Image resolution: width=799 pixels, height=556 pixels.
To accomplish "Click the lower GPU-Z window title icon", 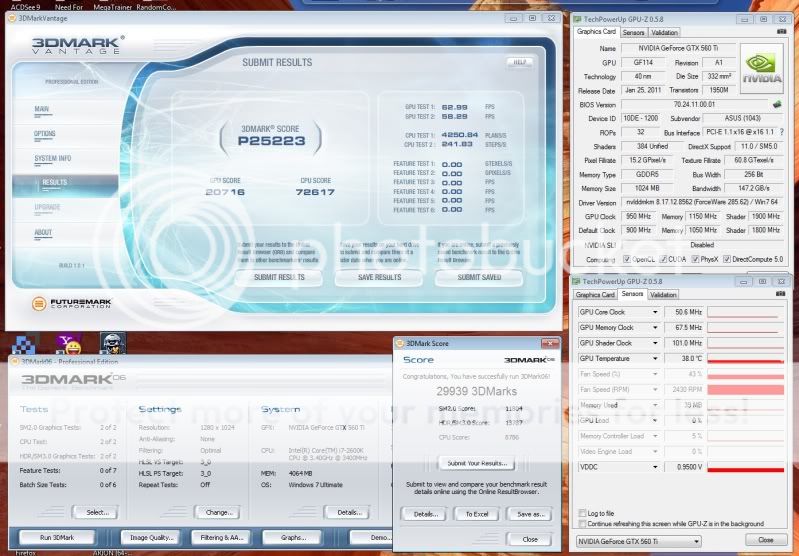I will tap(576, 281).
